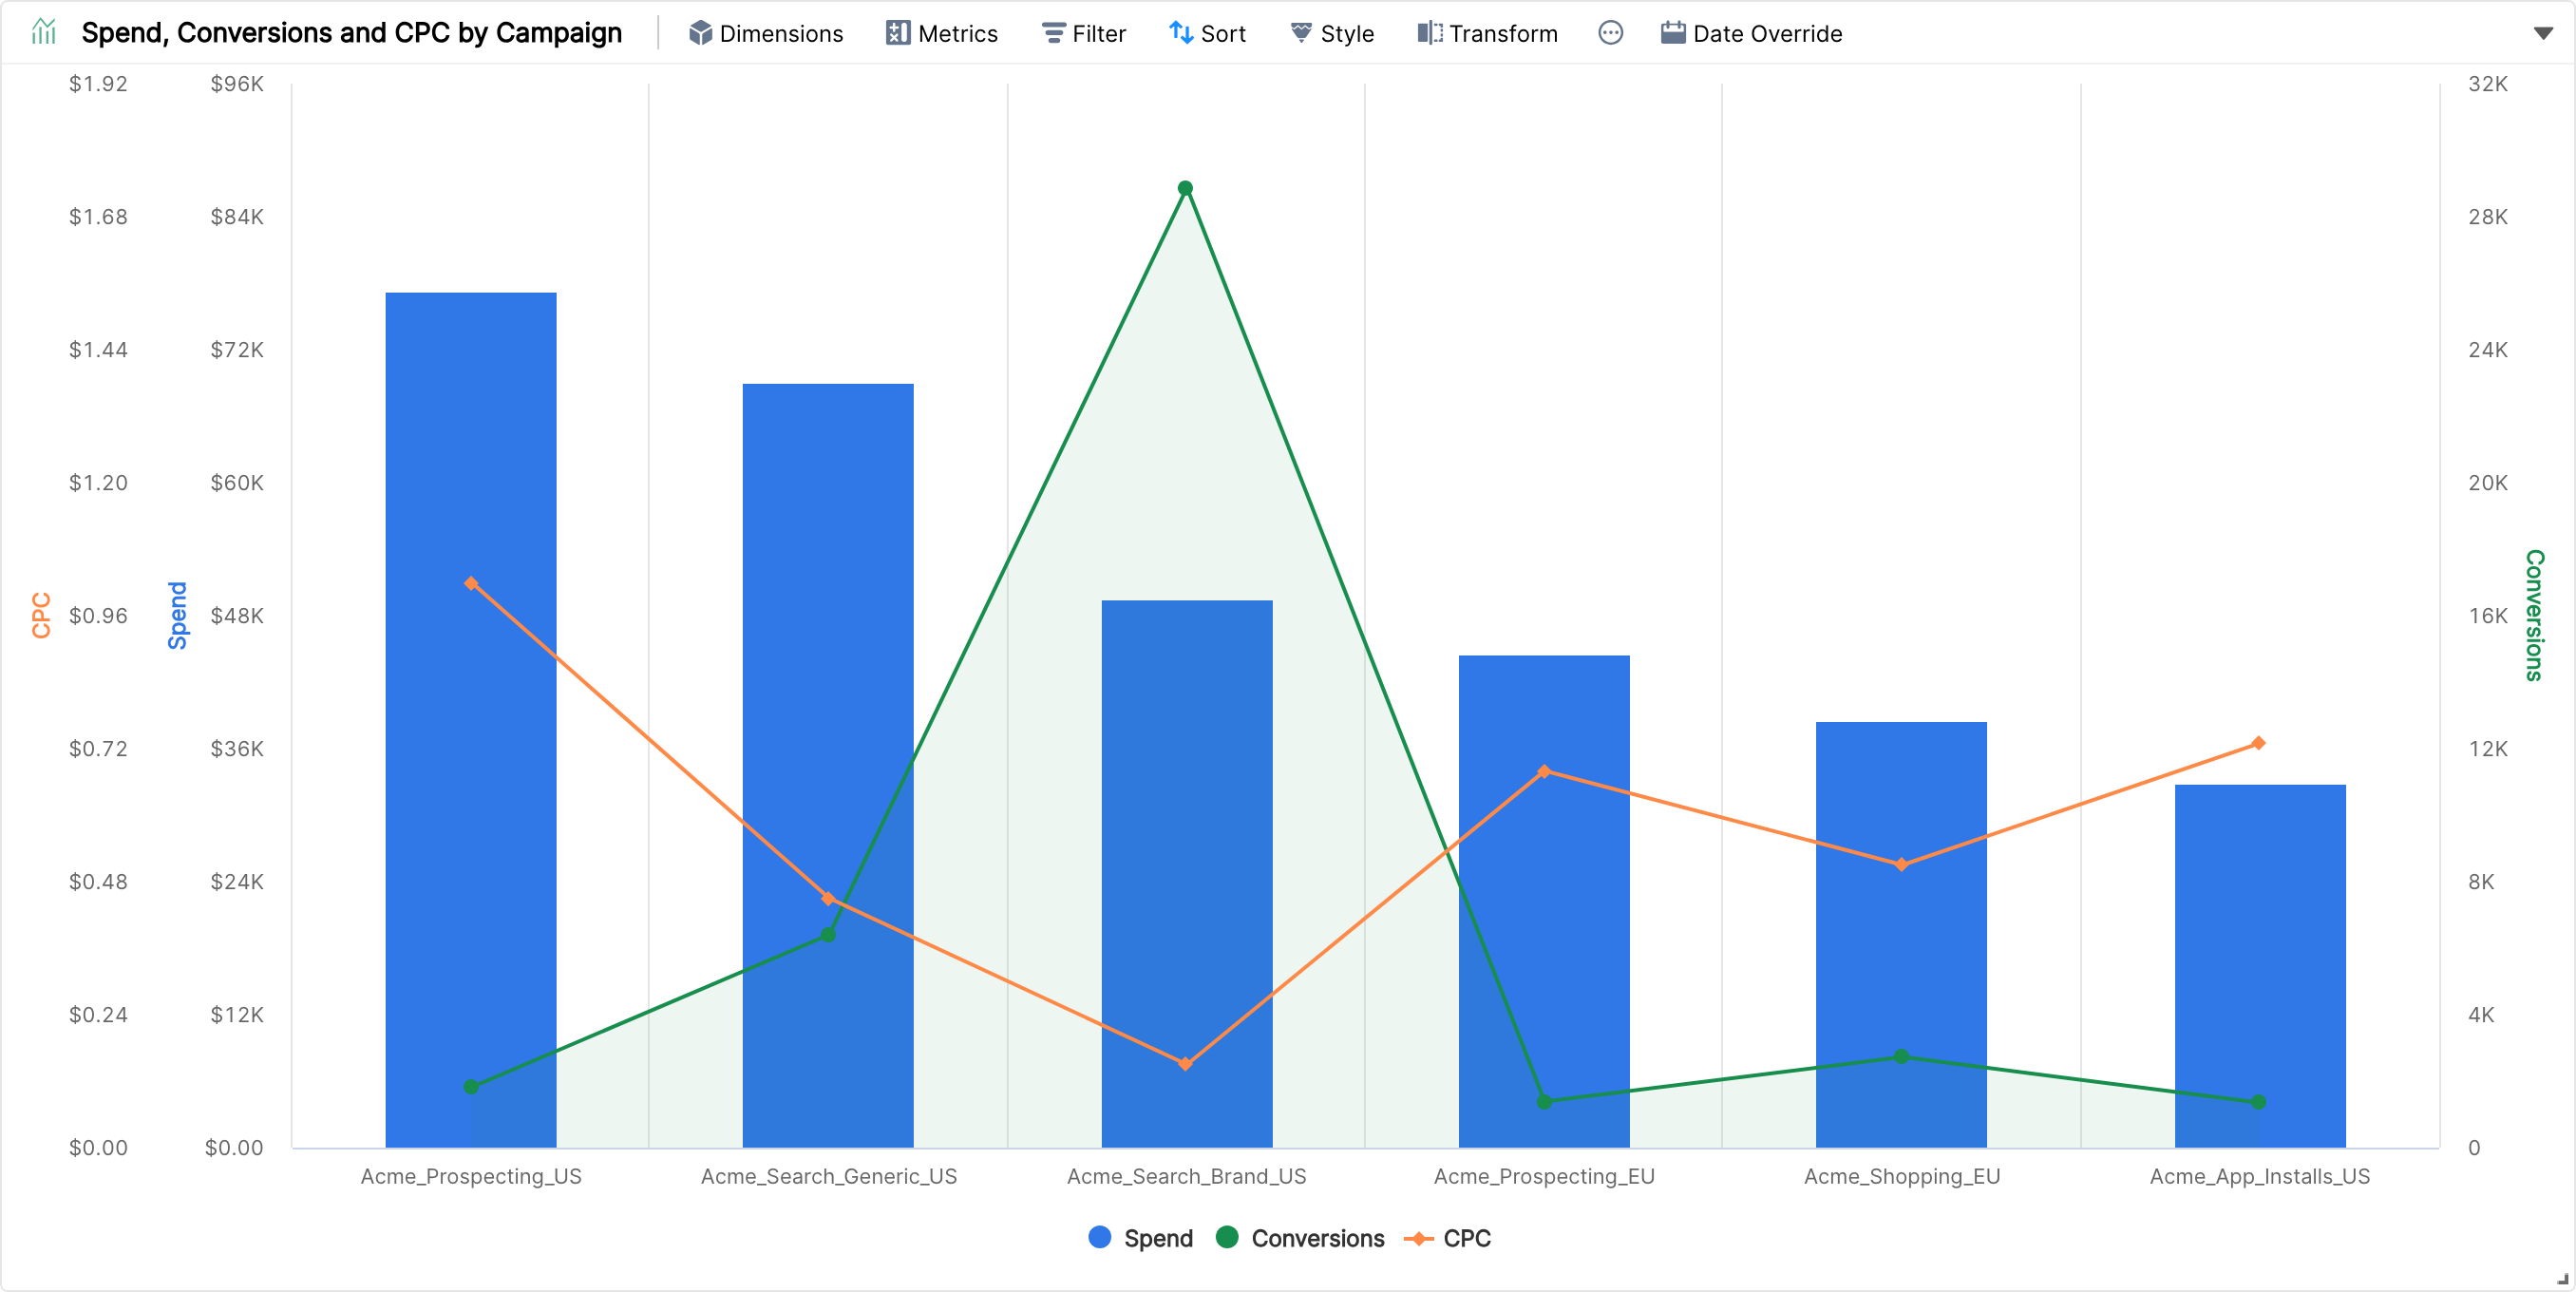The height and width of the screenshot is (1292, 2576).
Task: Select the Acme_Prospecting_EU spend bar
Action: [x=1544, y=902]
